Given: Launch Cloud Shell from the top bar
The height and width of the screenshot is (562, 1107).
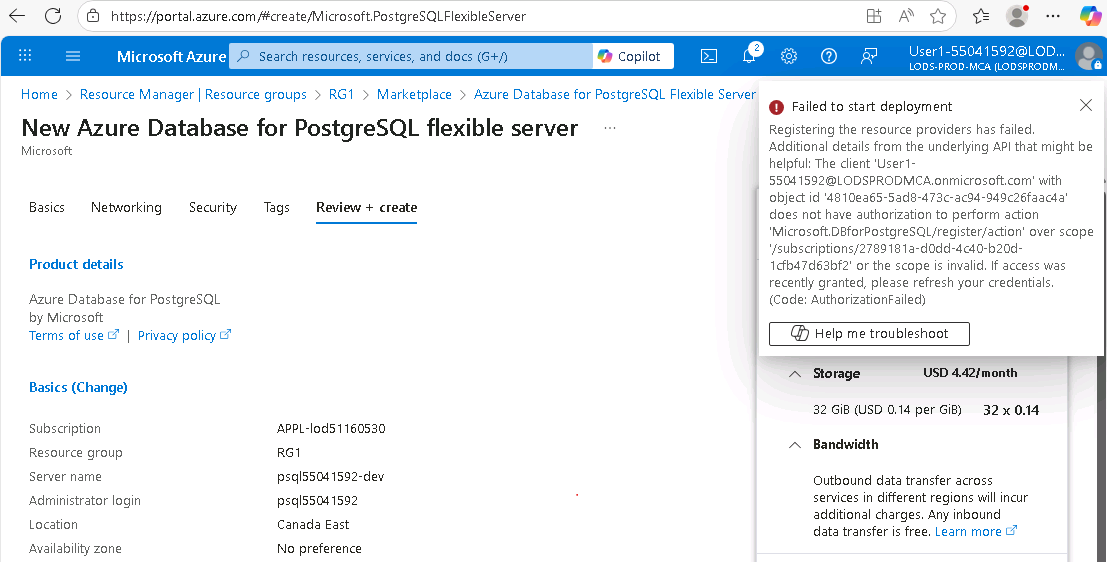Looking at the screenshot, I should coord(709,56).
